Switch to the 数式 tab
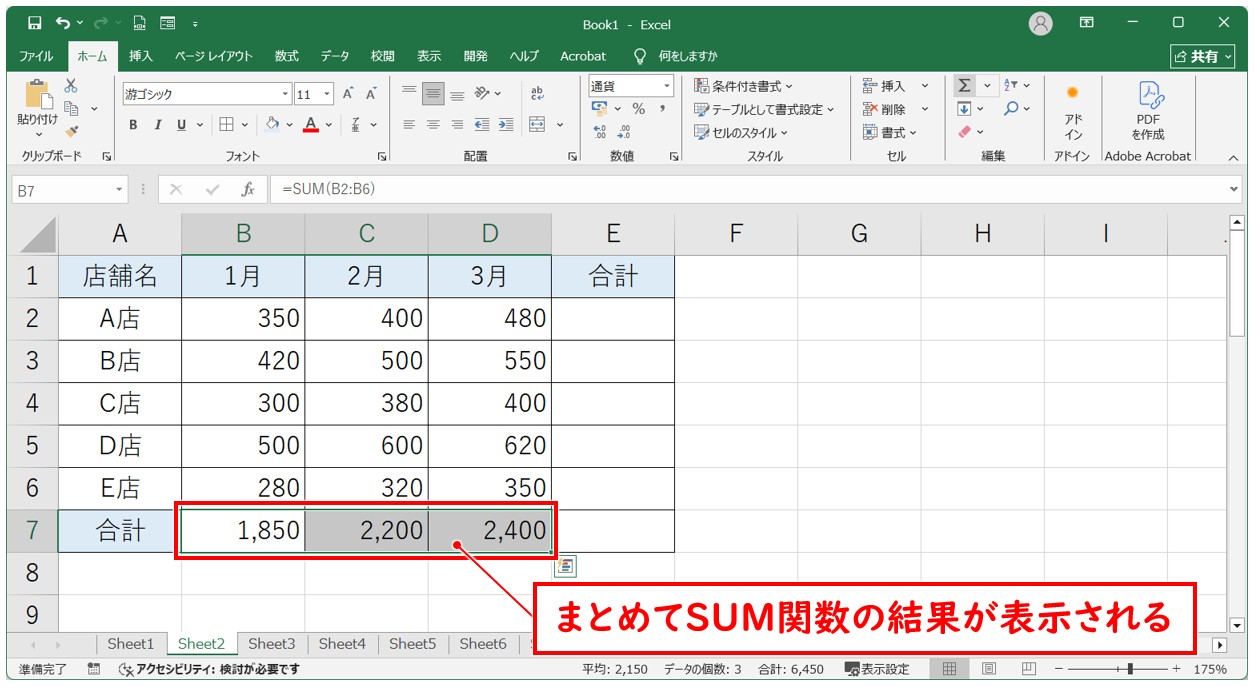 point(287,56)
